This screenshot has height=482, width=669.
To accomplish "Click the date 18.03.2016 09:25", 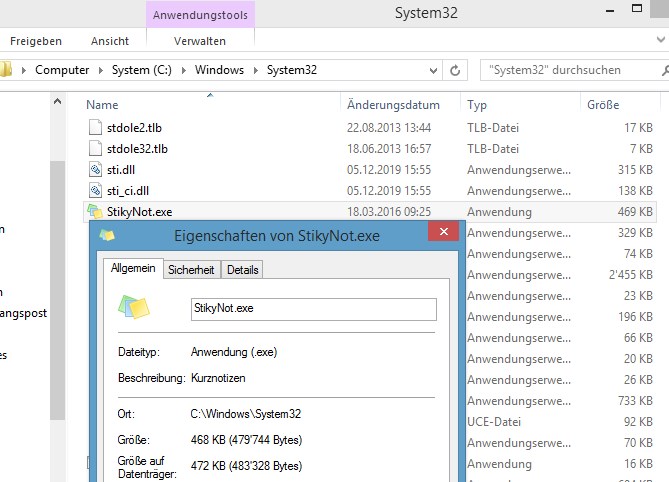I will click(x=389, y=212).
